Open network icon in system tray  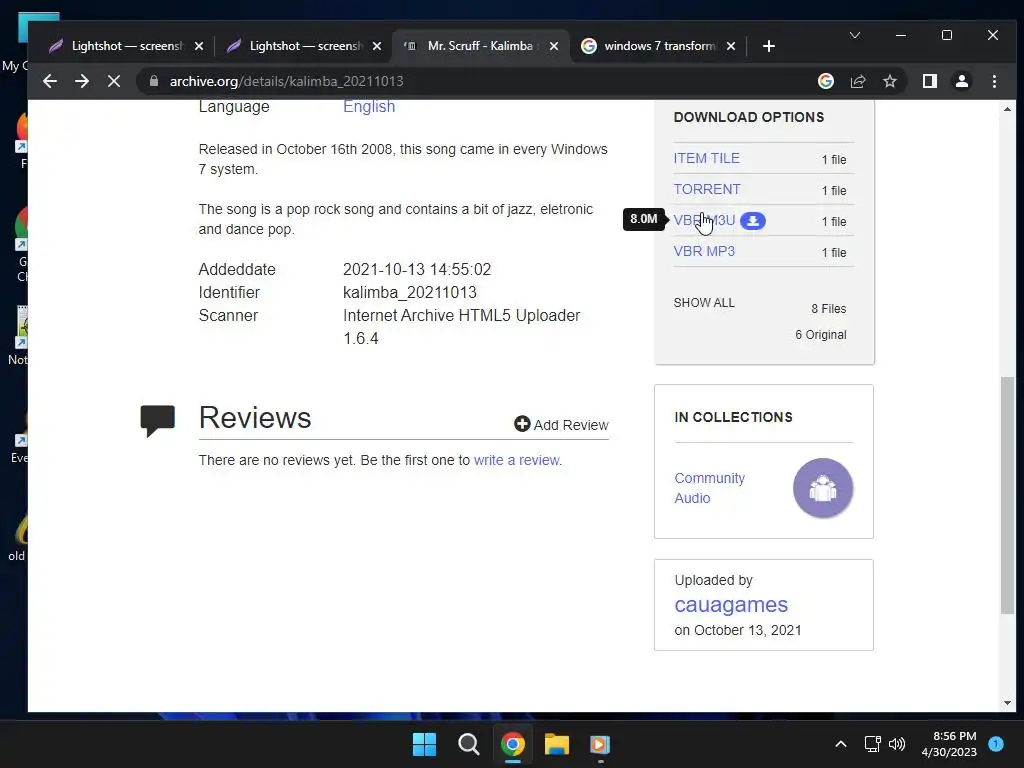click(x=872, y=744)
